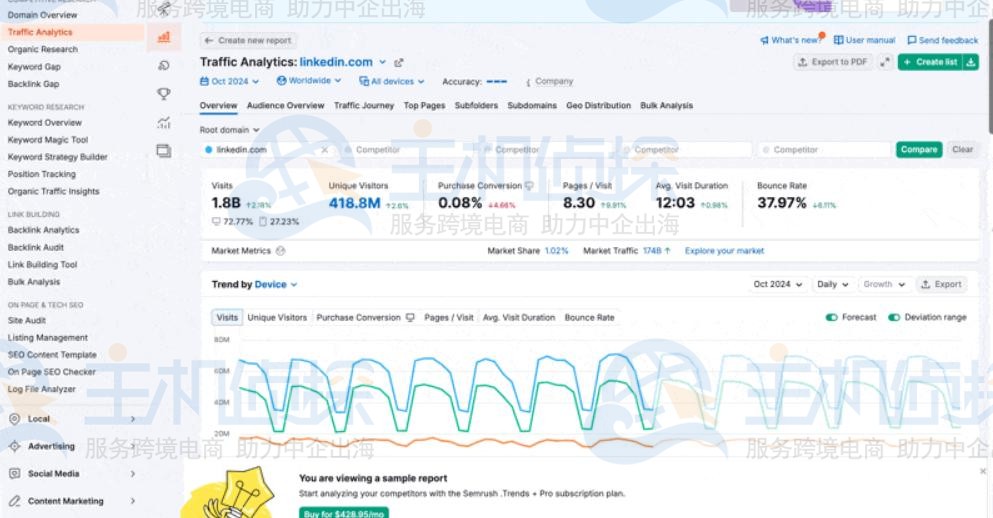Click the trends chart icon in rail
The image size is (993, 518).
click(x=164, y=123)
